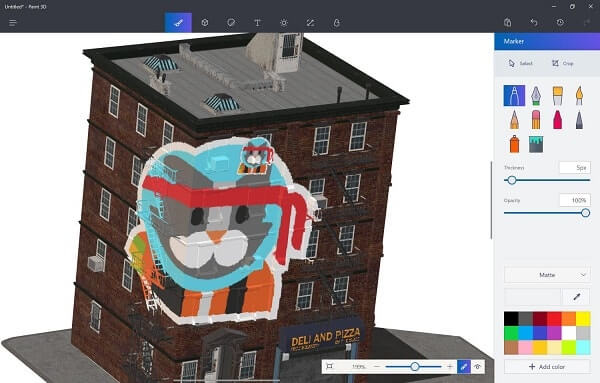This screenshot has width=600, height=383.
Task: Select the Pixel pen tool
Action: coord(579,119)
